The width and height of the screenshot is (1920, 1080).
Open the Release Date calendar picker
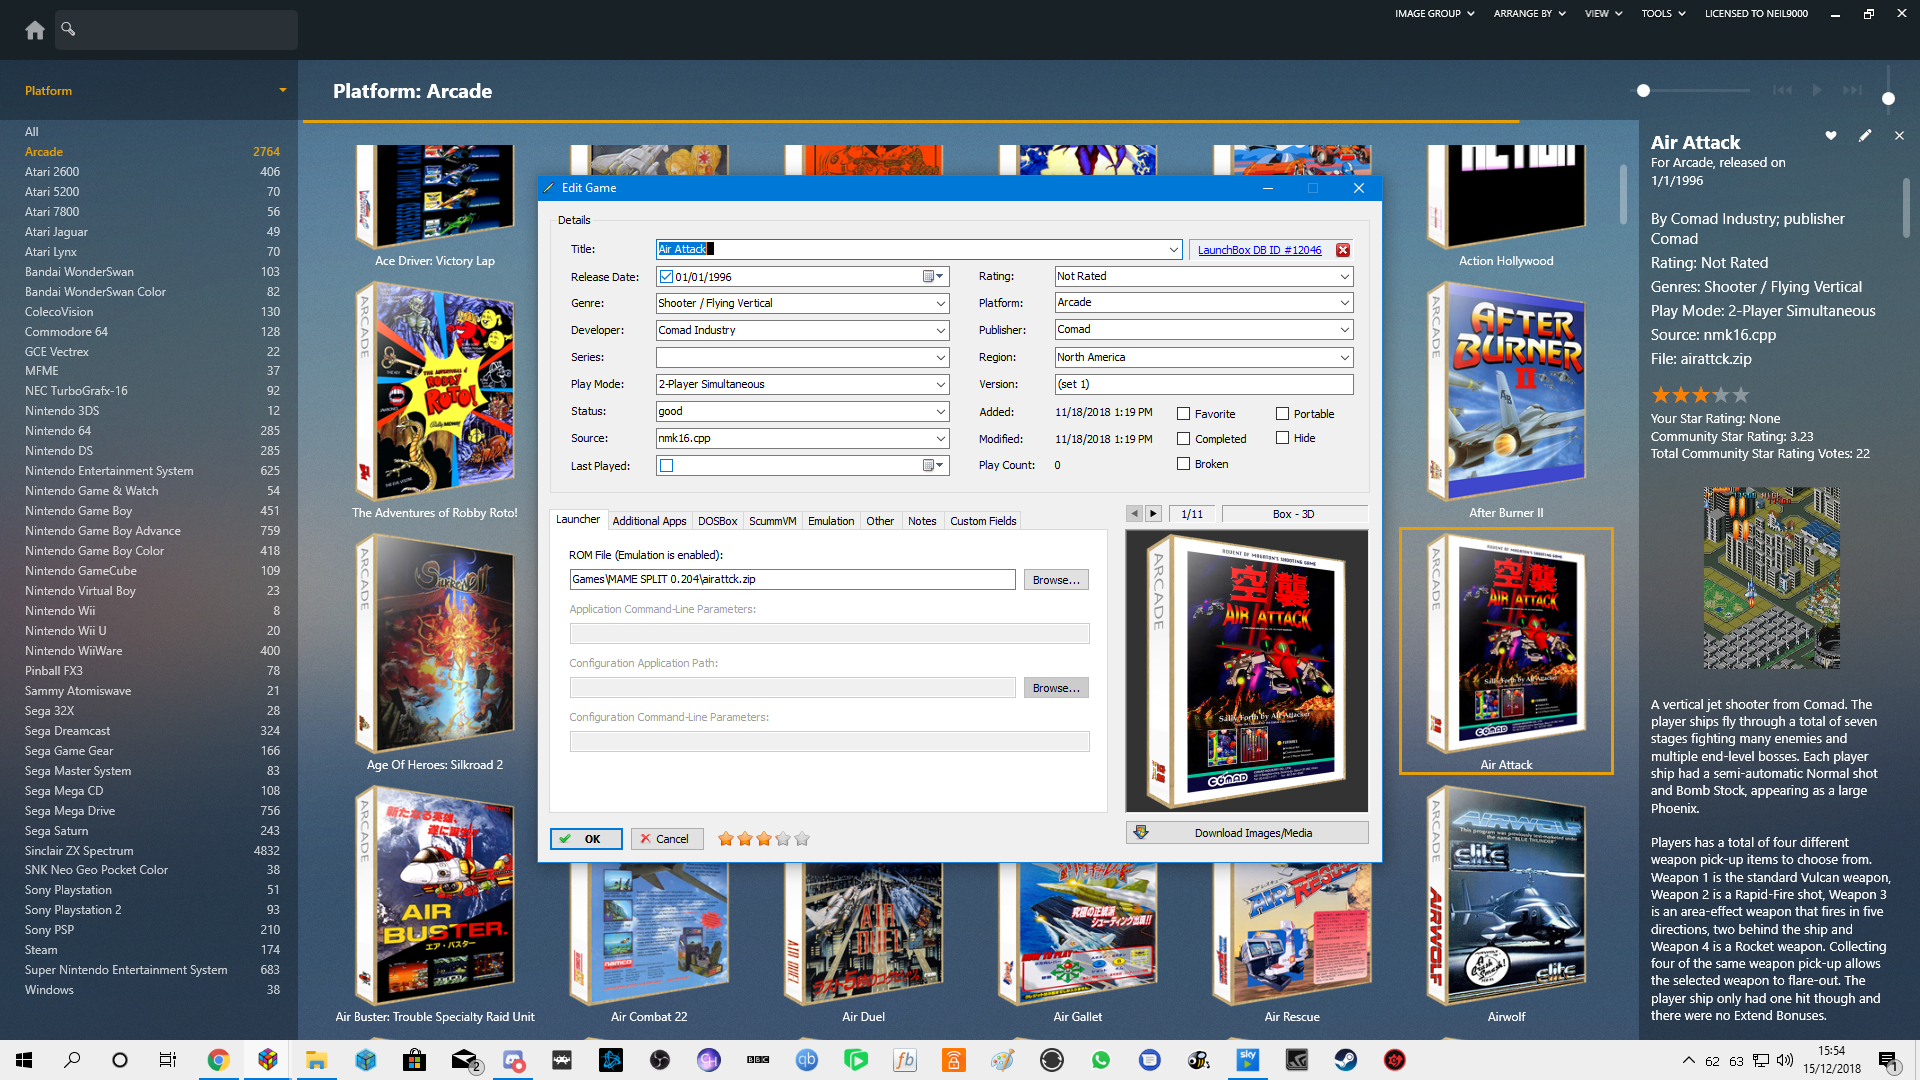[x=932, y=277]
